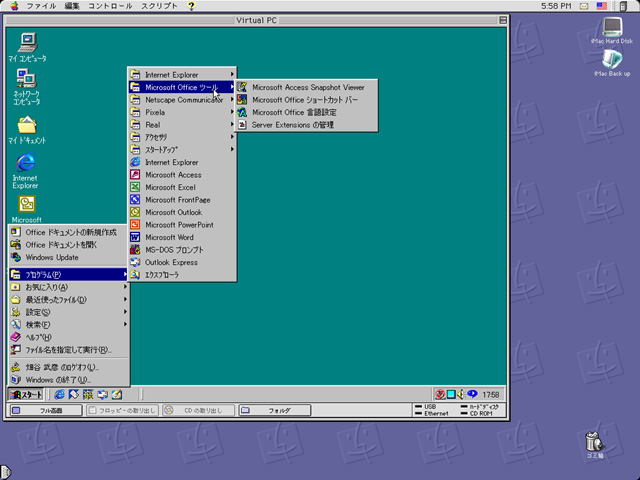Click the Internet Explorer quick launch icon
The width and height of the screenshot is (640, 480).
(x=60, y=394)
